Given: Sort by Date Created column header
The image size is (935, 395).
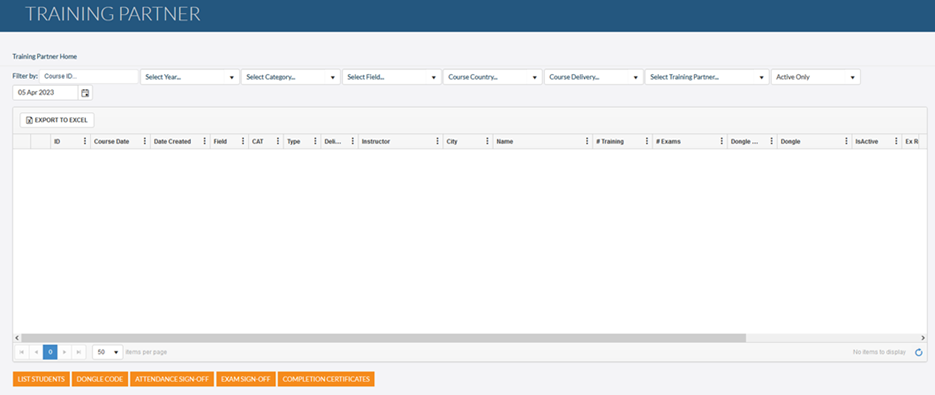Looking at the screenshot, I should [x=172, y=142].
